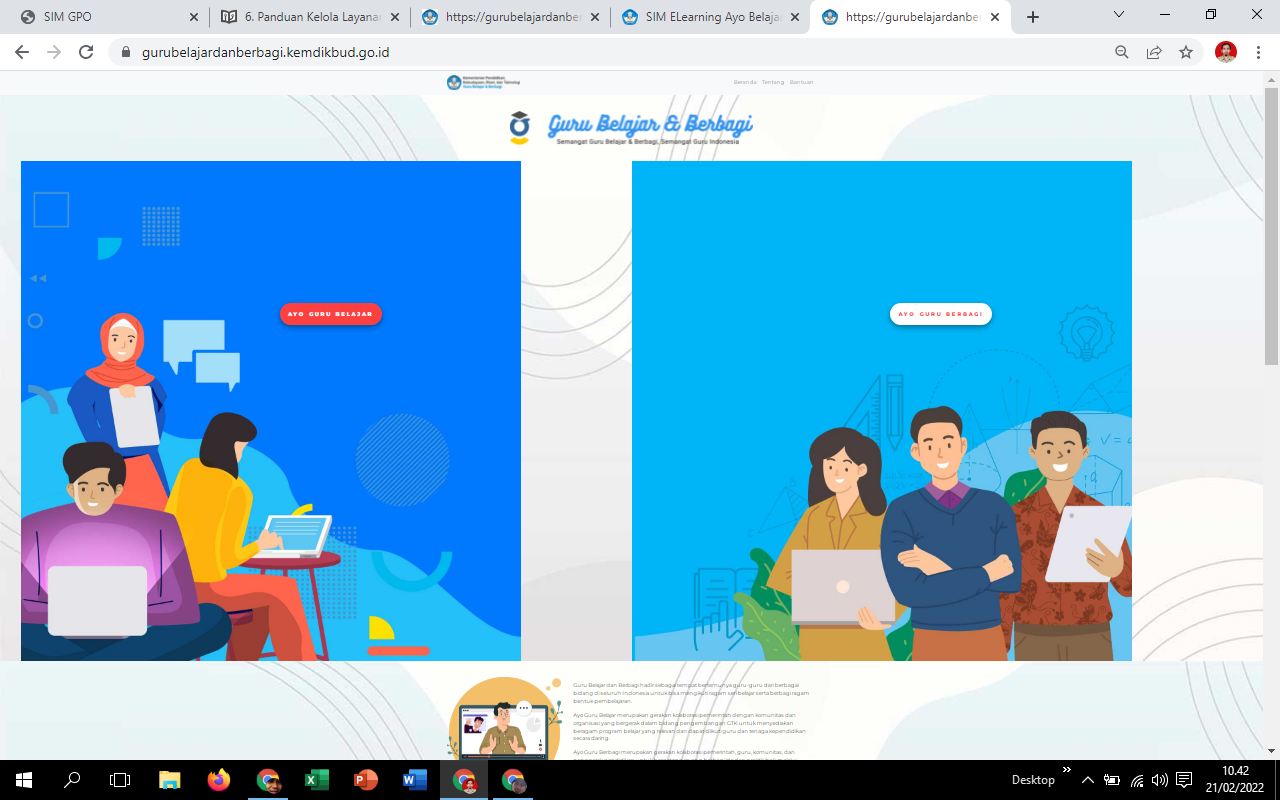Close the active gurubelajardanberbagi tab

[x=995, y=17]
